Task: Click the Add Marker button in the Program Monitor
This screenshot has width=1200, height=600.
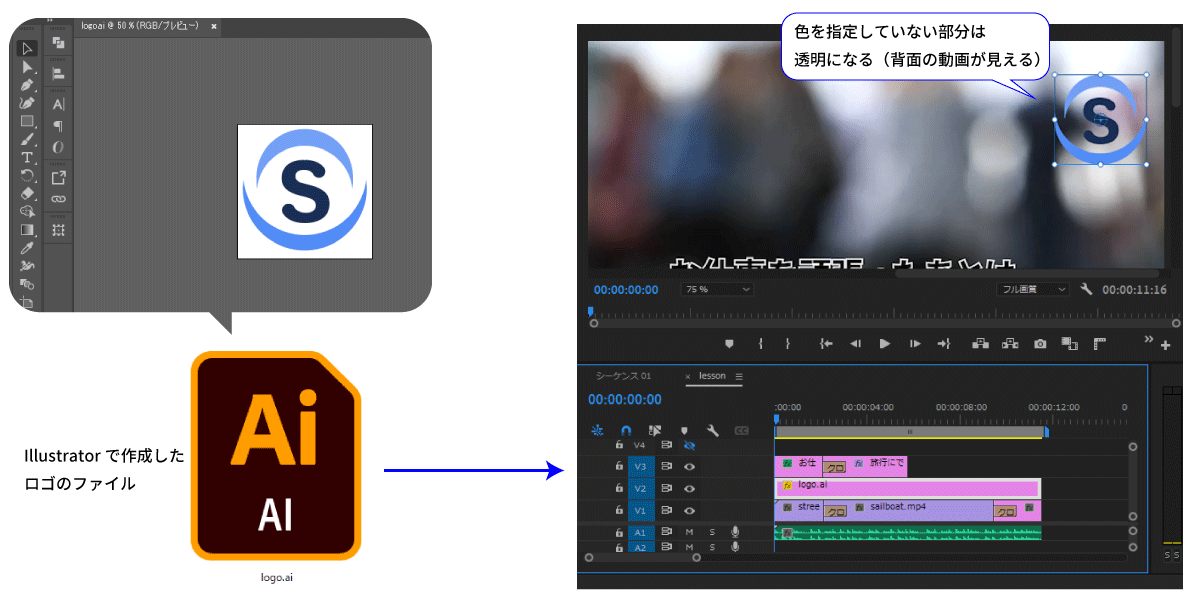Action: pos(729,343)
